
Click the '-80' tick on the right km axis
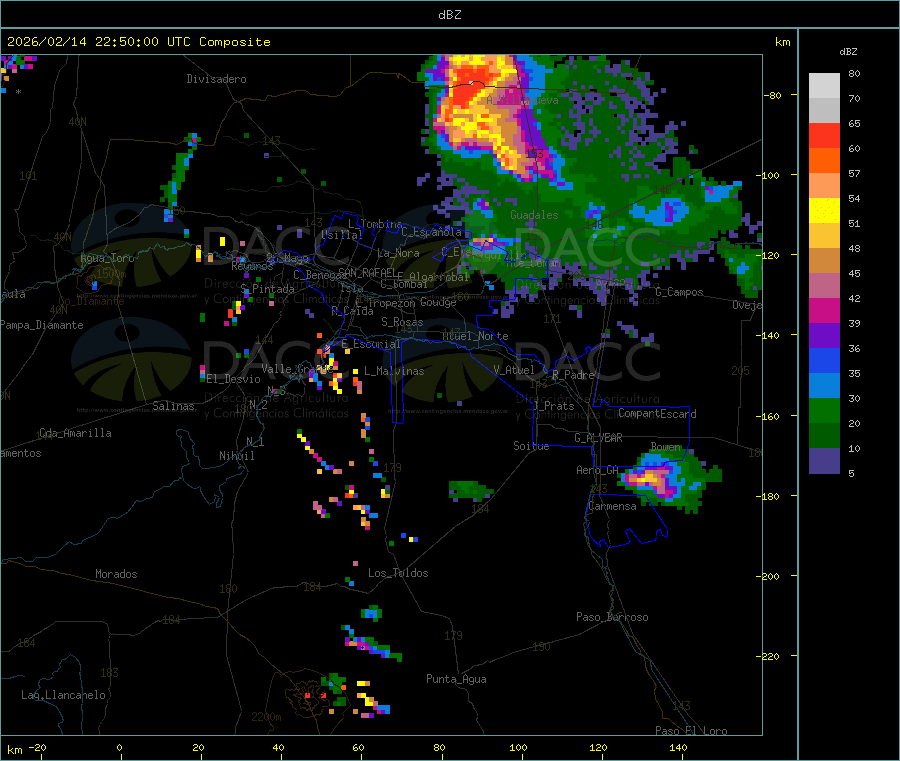coord(773,95)
